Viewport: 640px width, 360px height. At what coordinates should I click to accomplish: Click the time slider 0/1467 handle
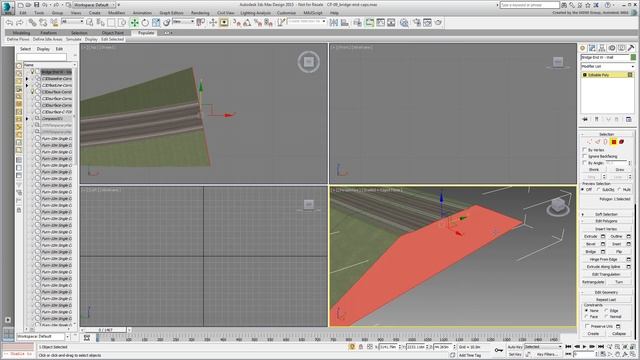point(105,330)
